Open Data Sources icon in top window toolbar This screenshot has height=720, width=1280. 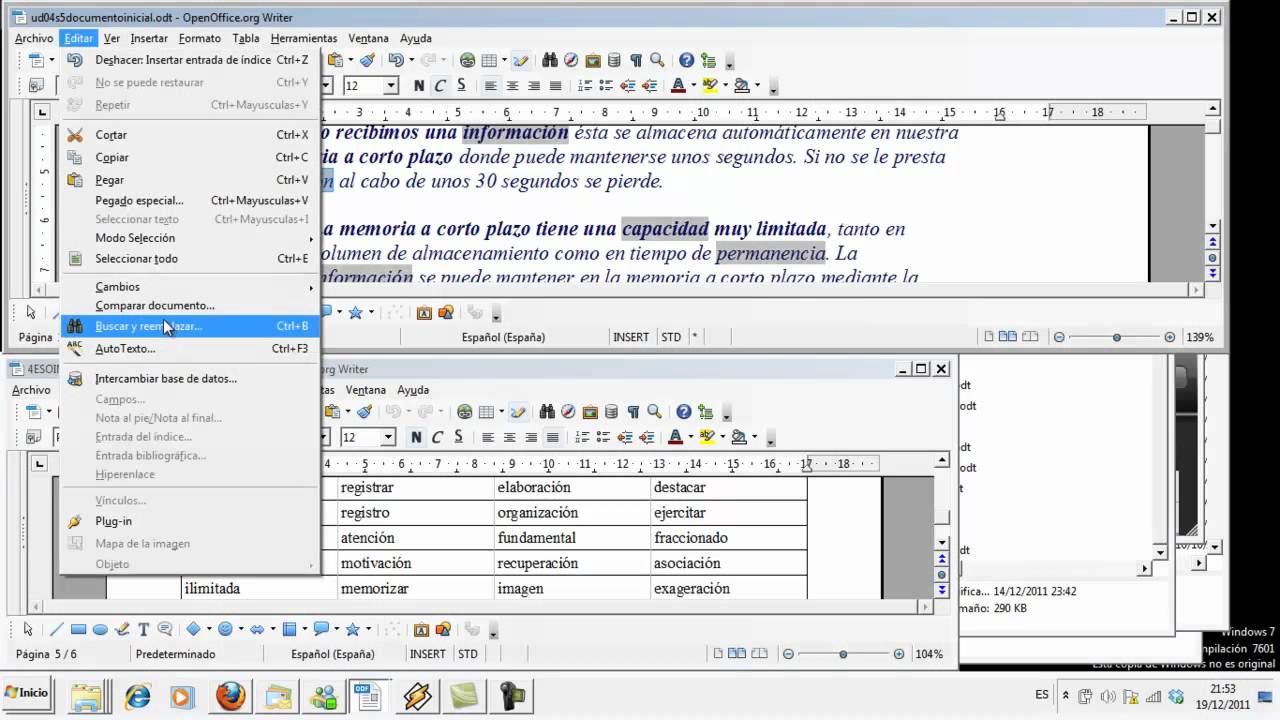614,60
